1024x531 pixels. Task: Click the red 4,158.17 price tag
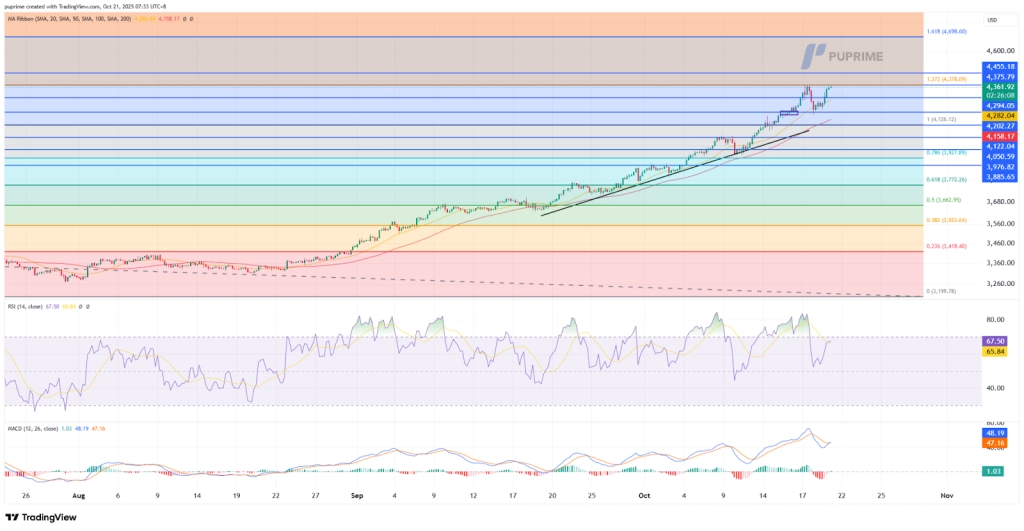tap(1000, 136)
